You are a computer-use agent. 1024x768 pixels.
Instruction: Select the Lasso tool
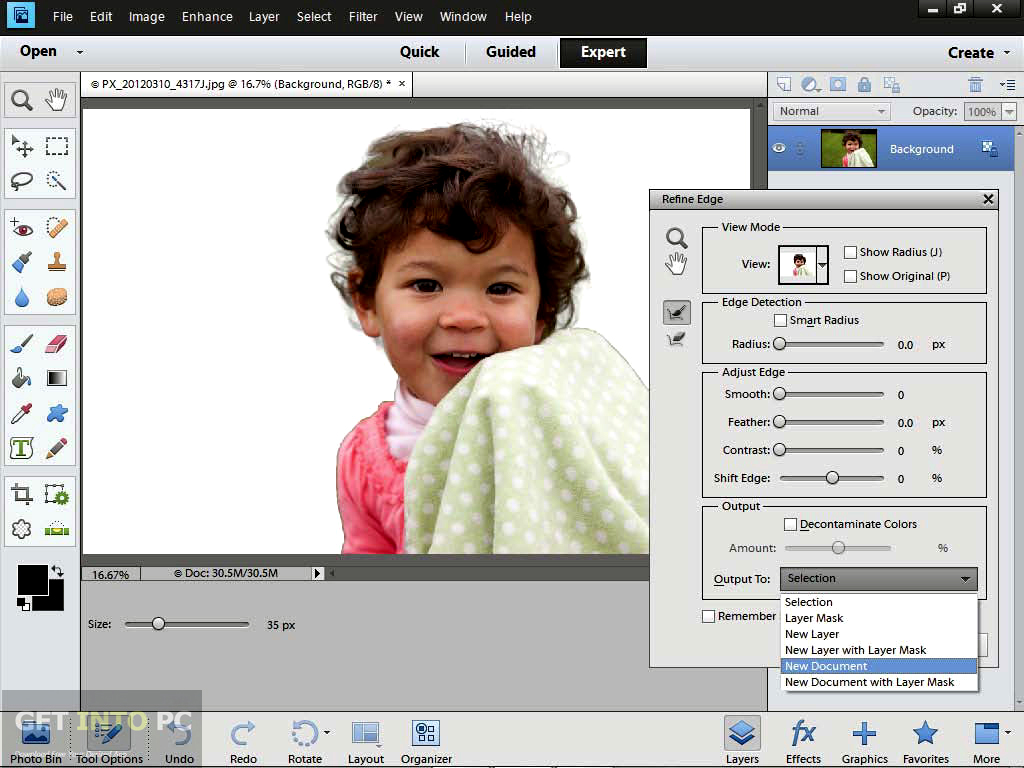pyautogui.click(x=22, y=180)
